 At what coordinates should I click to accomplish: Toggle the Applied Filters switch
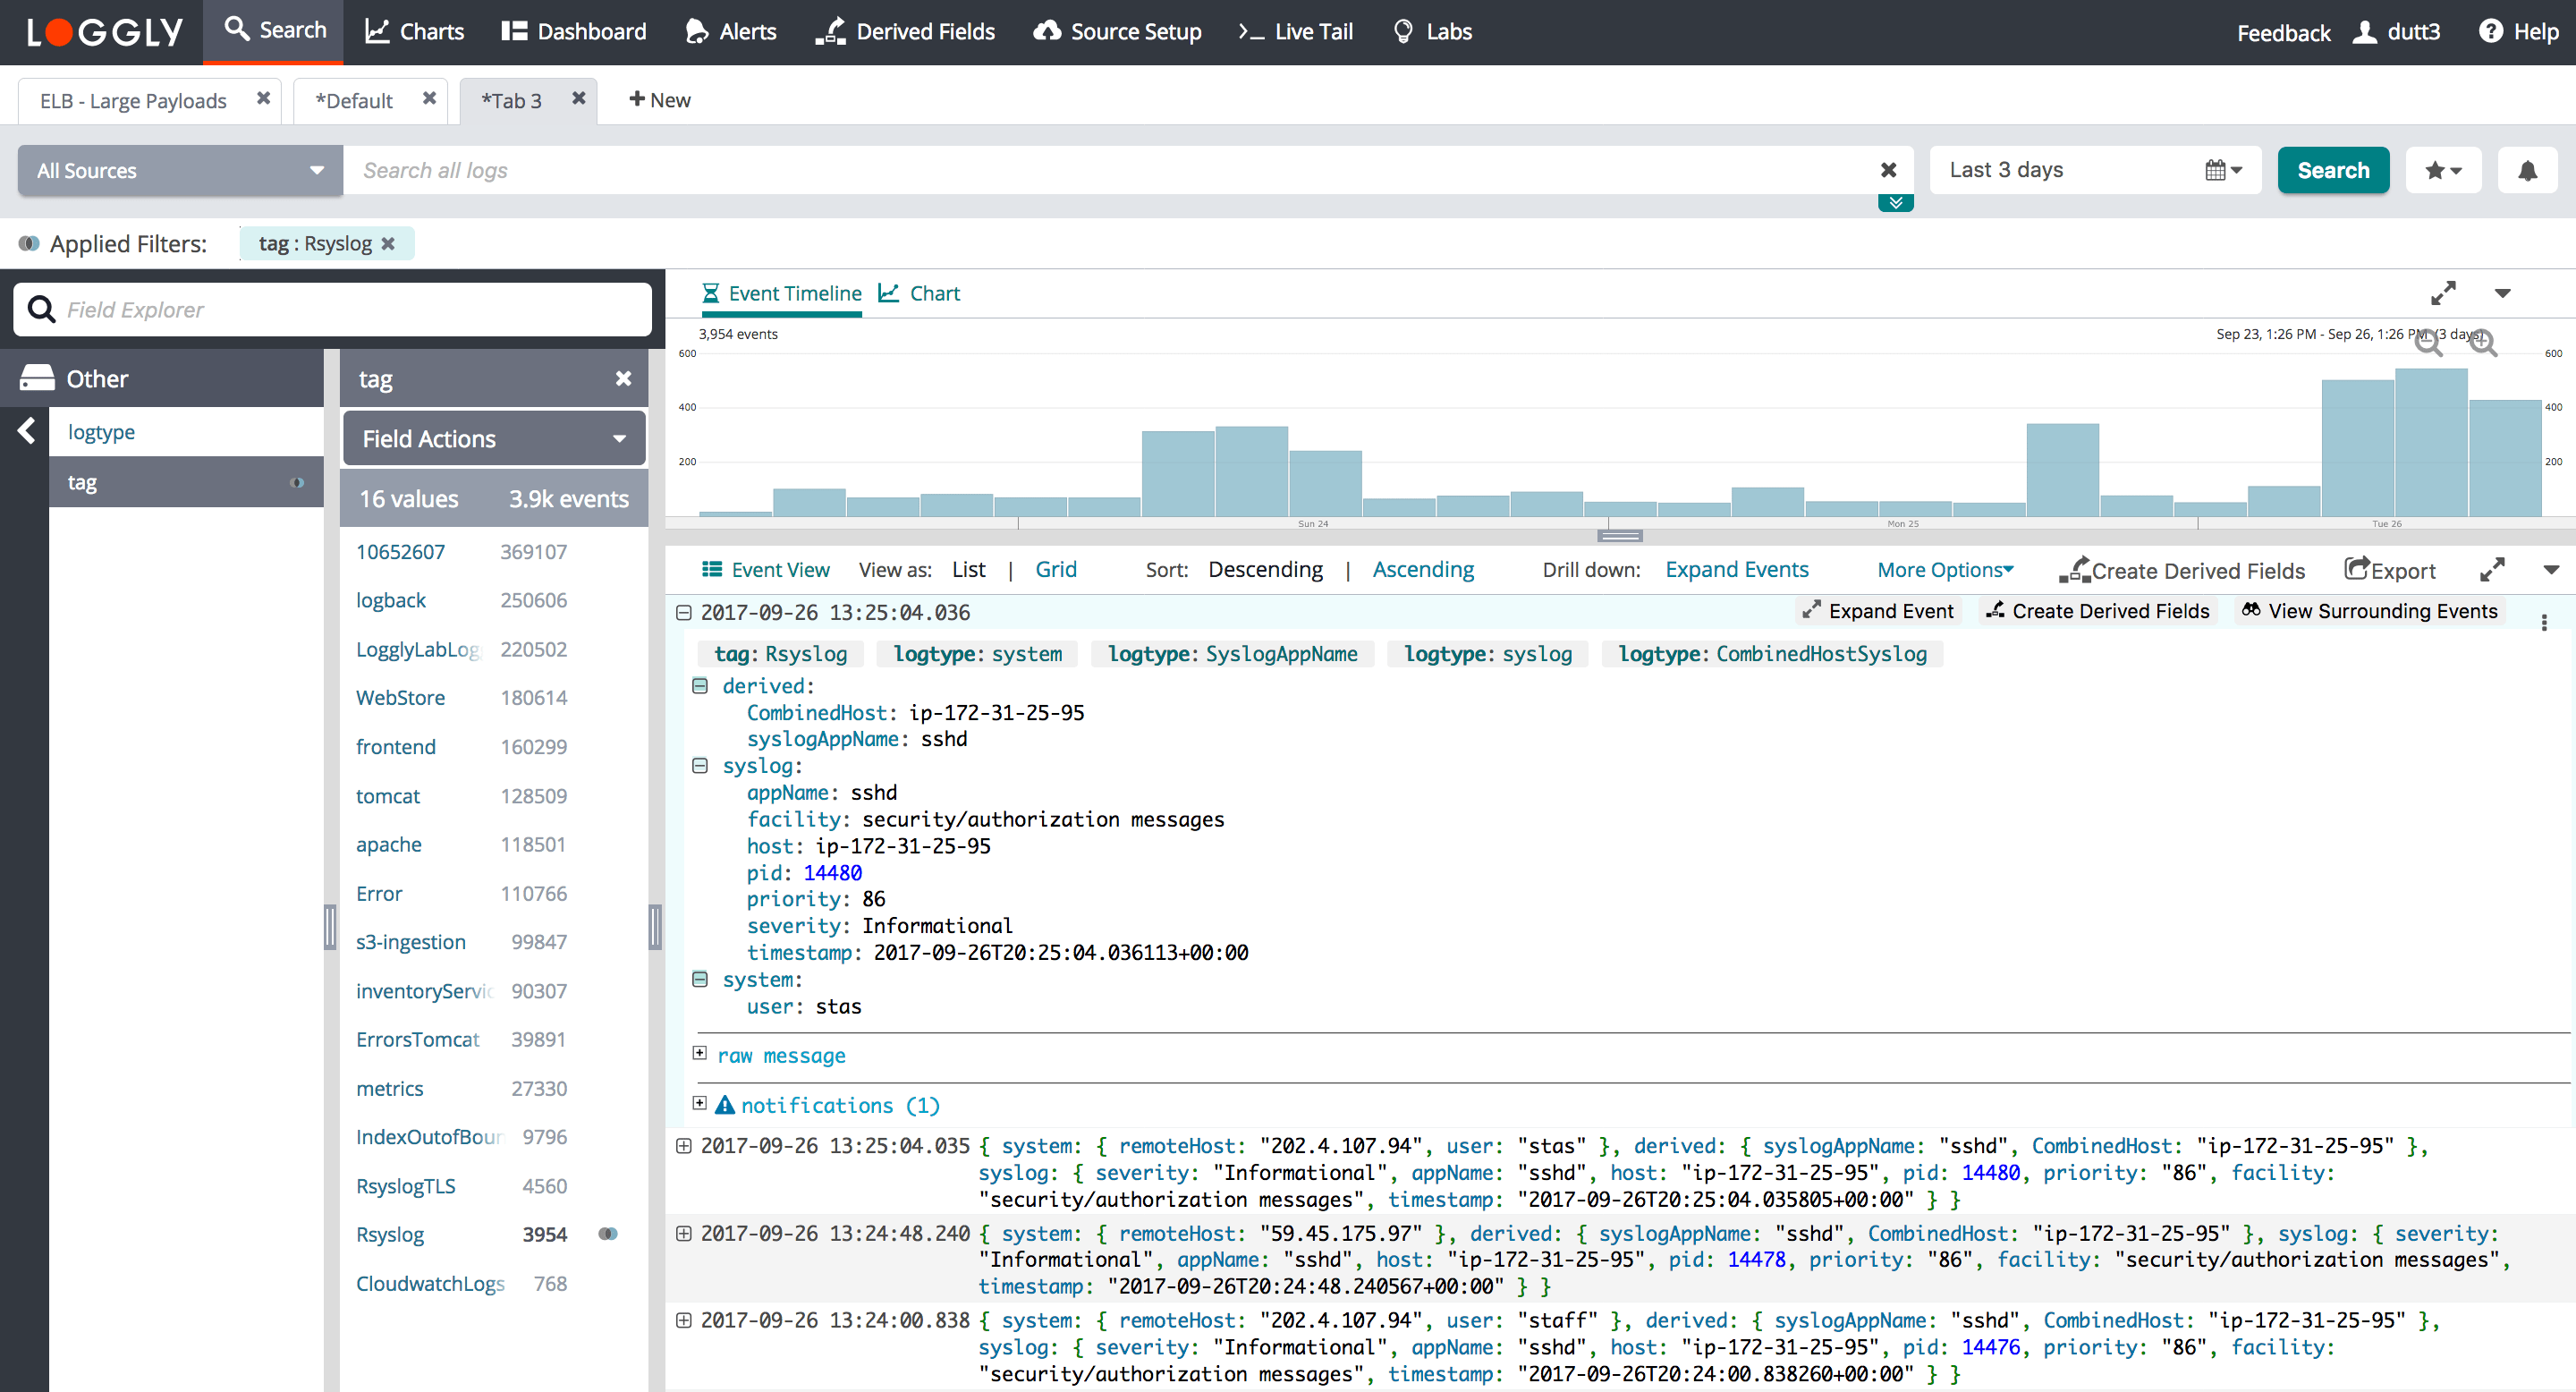pyautogui.click(x=29, y=244)
